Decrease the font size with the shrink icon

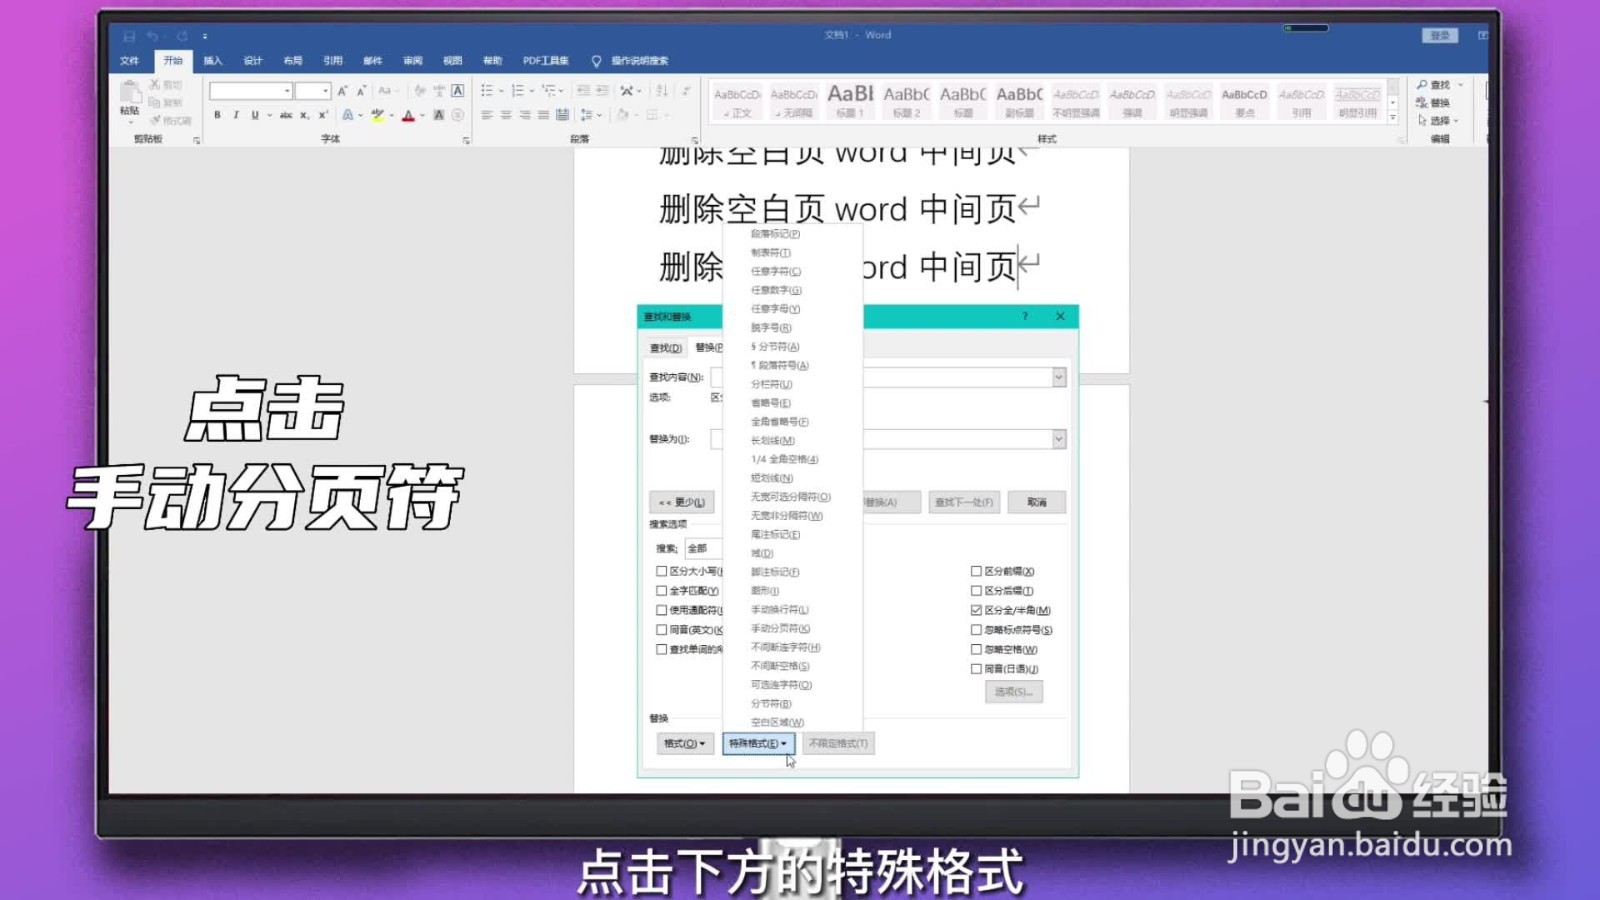361,91
